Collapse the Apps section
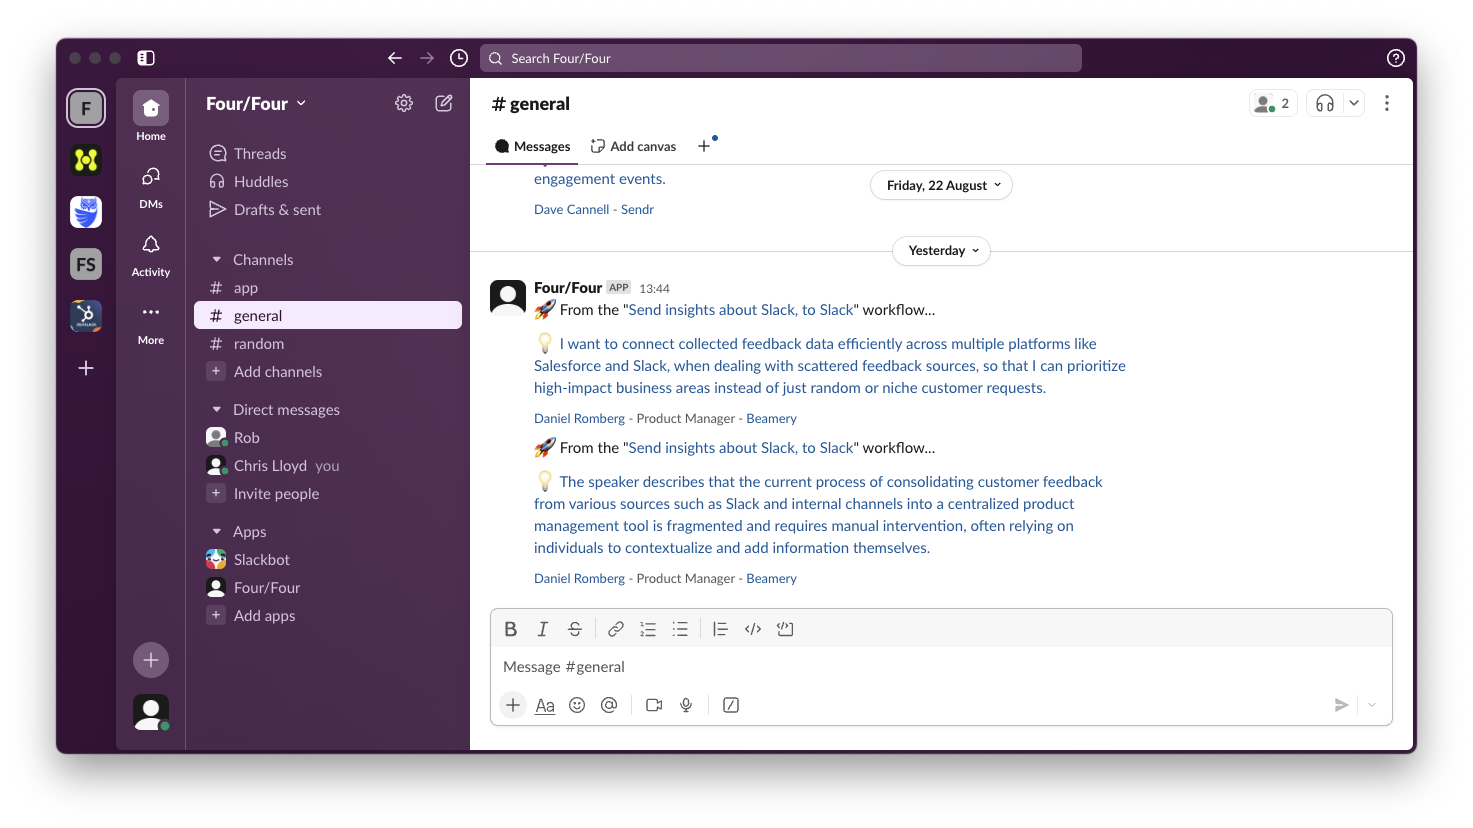This screenshot has height=828, width=1473. [217, 531]
